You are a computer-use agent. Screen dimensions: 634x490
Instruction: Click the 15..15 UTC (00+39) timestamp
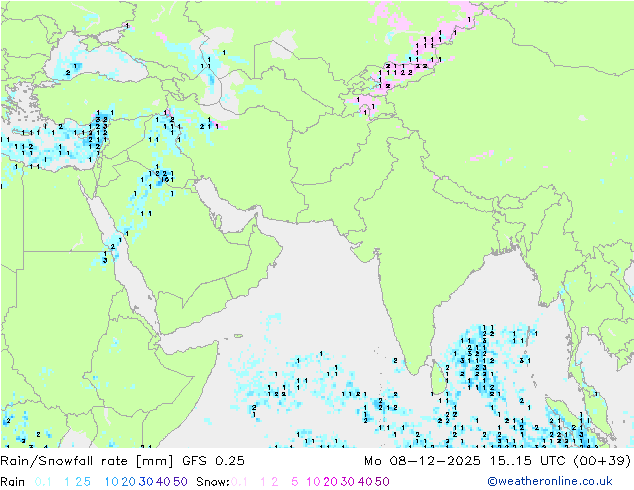point(559,461)
